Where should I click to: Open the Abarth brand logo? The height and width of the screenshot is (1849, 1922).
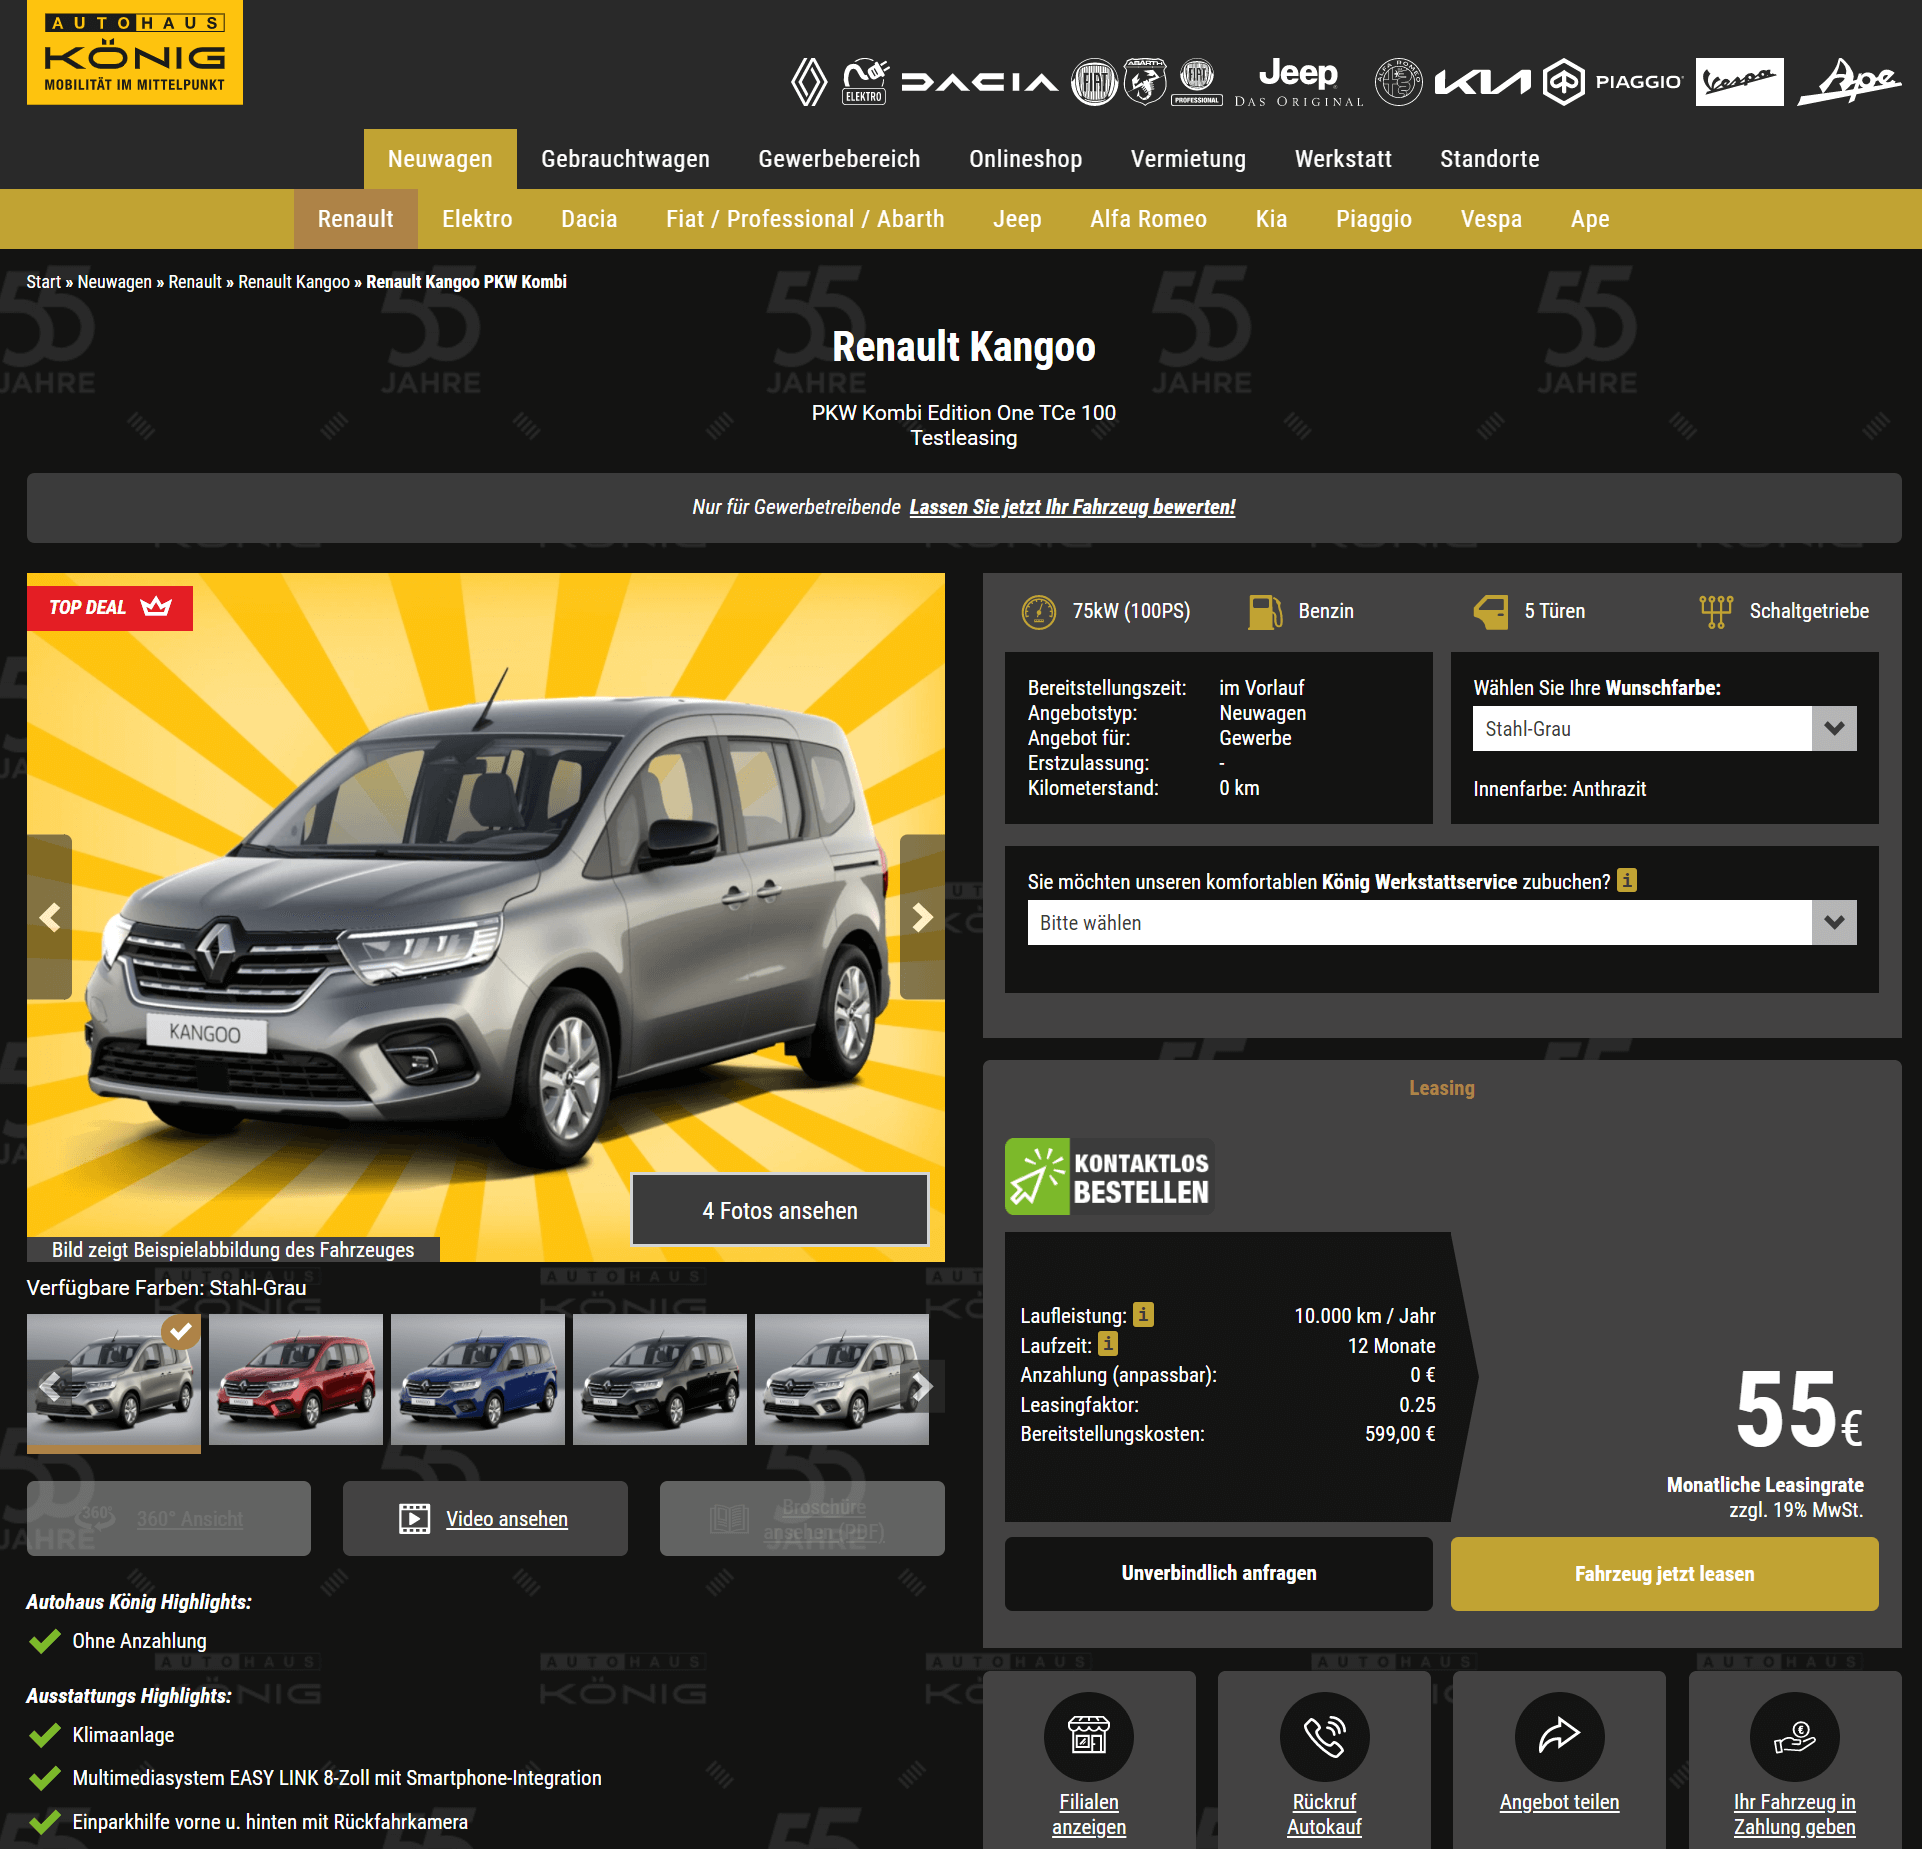pyautogui.click(x=1145, y=82)
